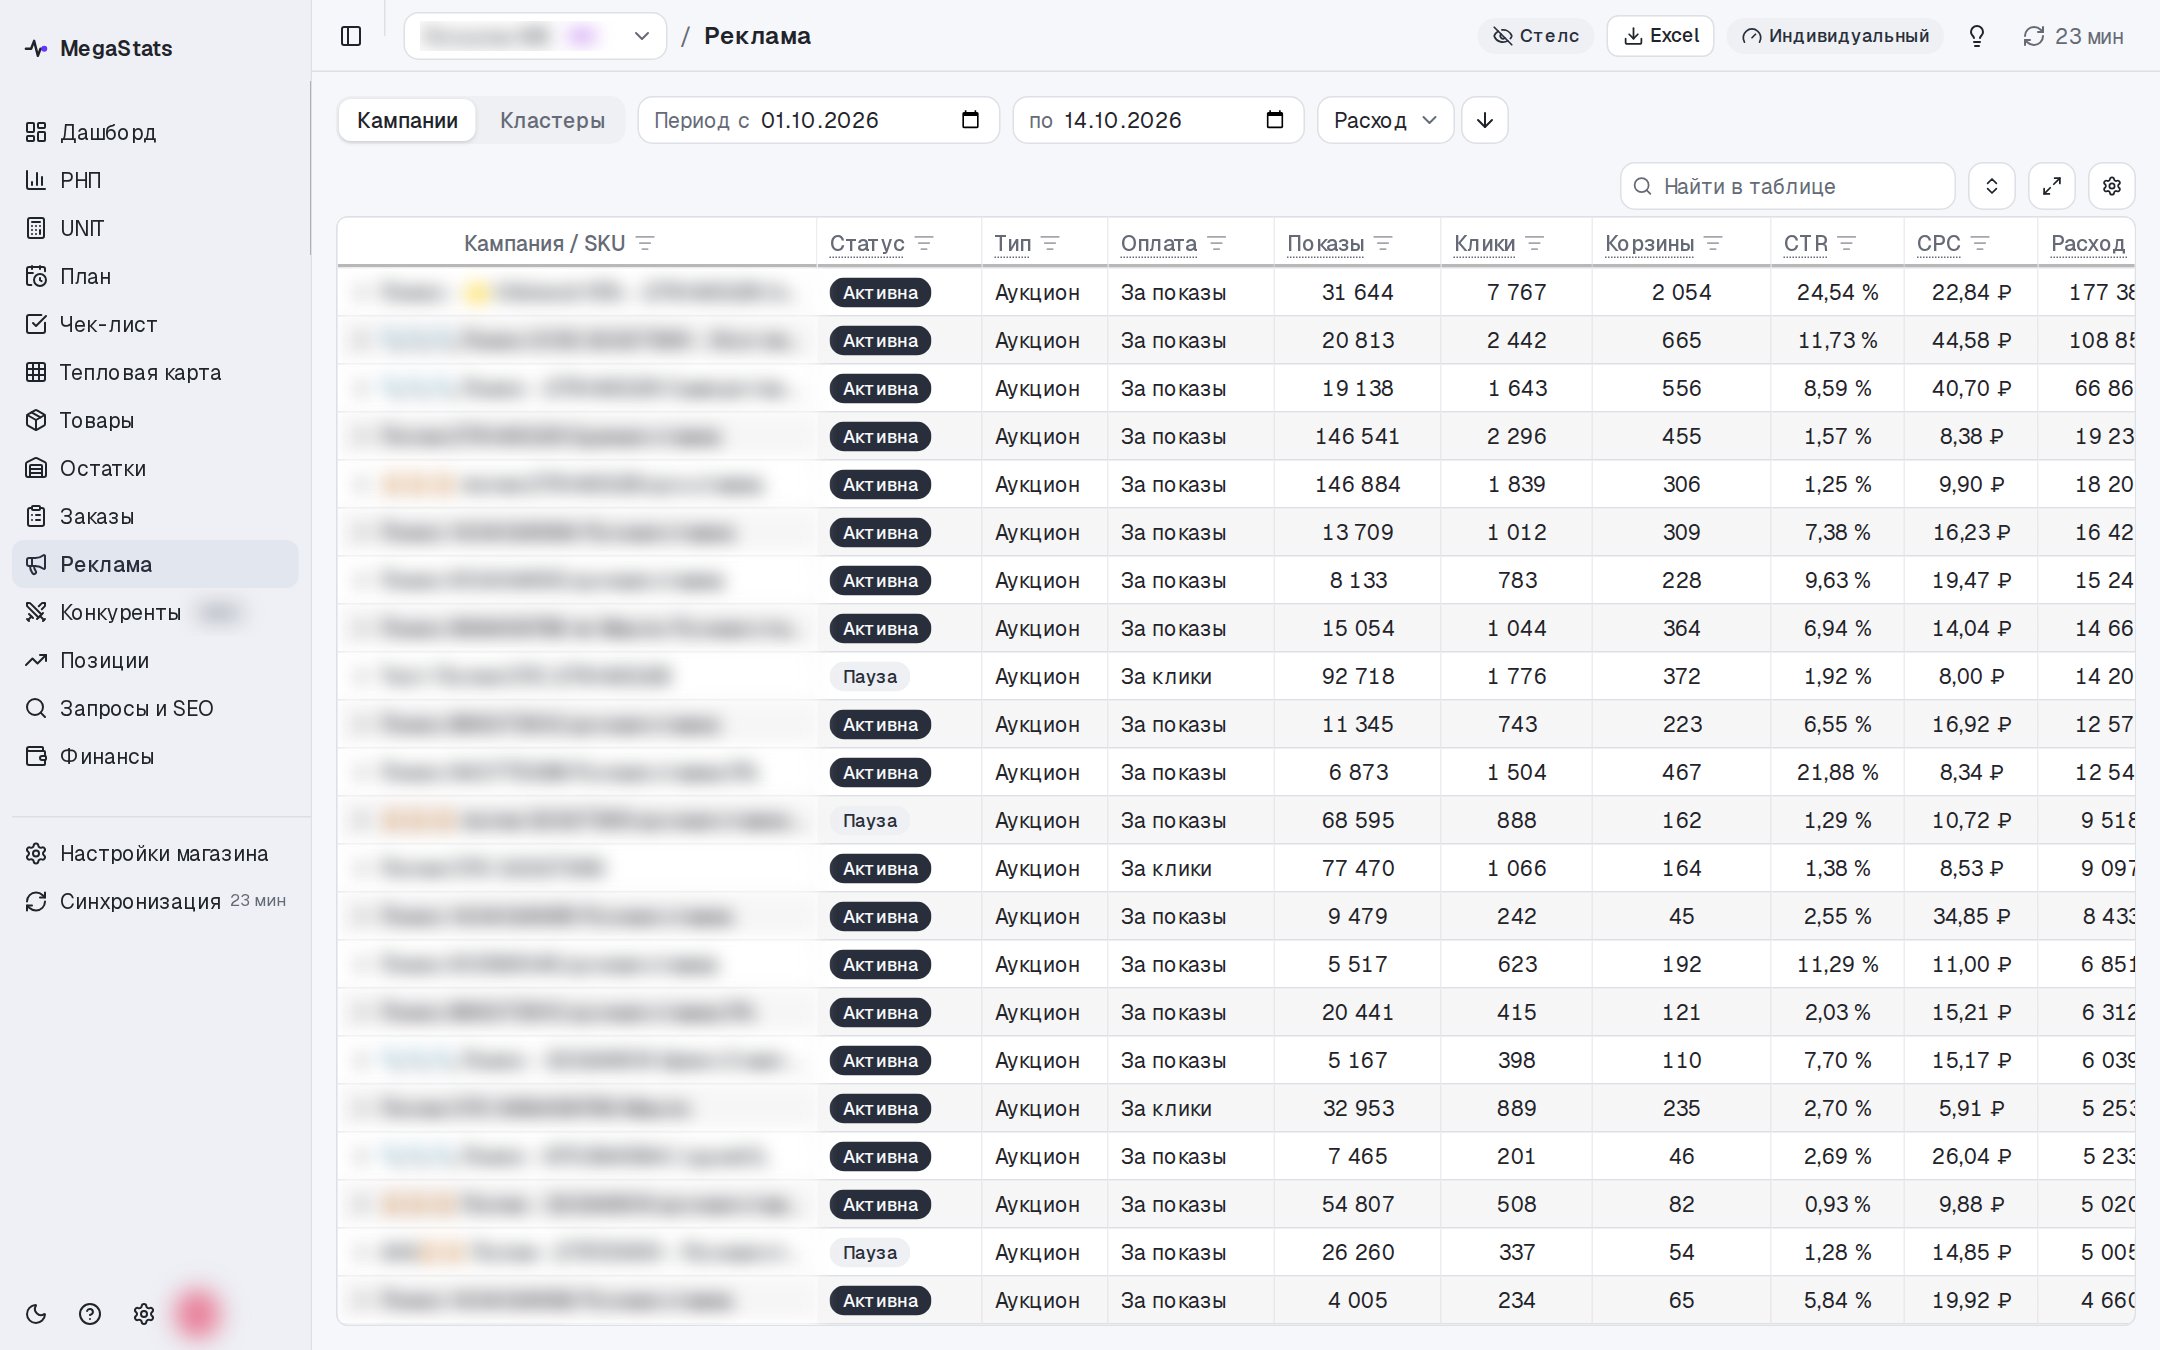Go to UNIT economics page
Image resolution: width=2160 pixels, height=1350 pixels.
(x=155, y=228)
